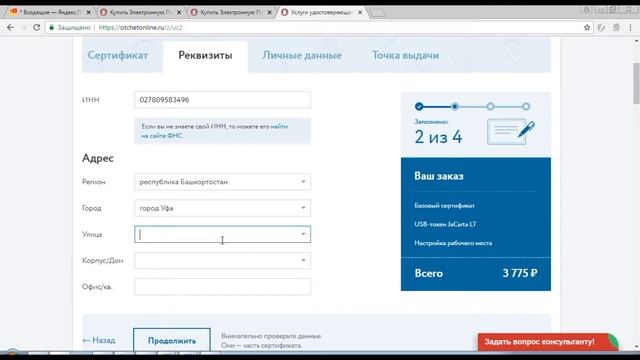Click the Настройка рабочего места item

(453, 243)
